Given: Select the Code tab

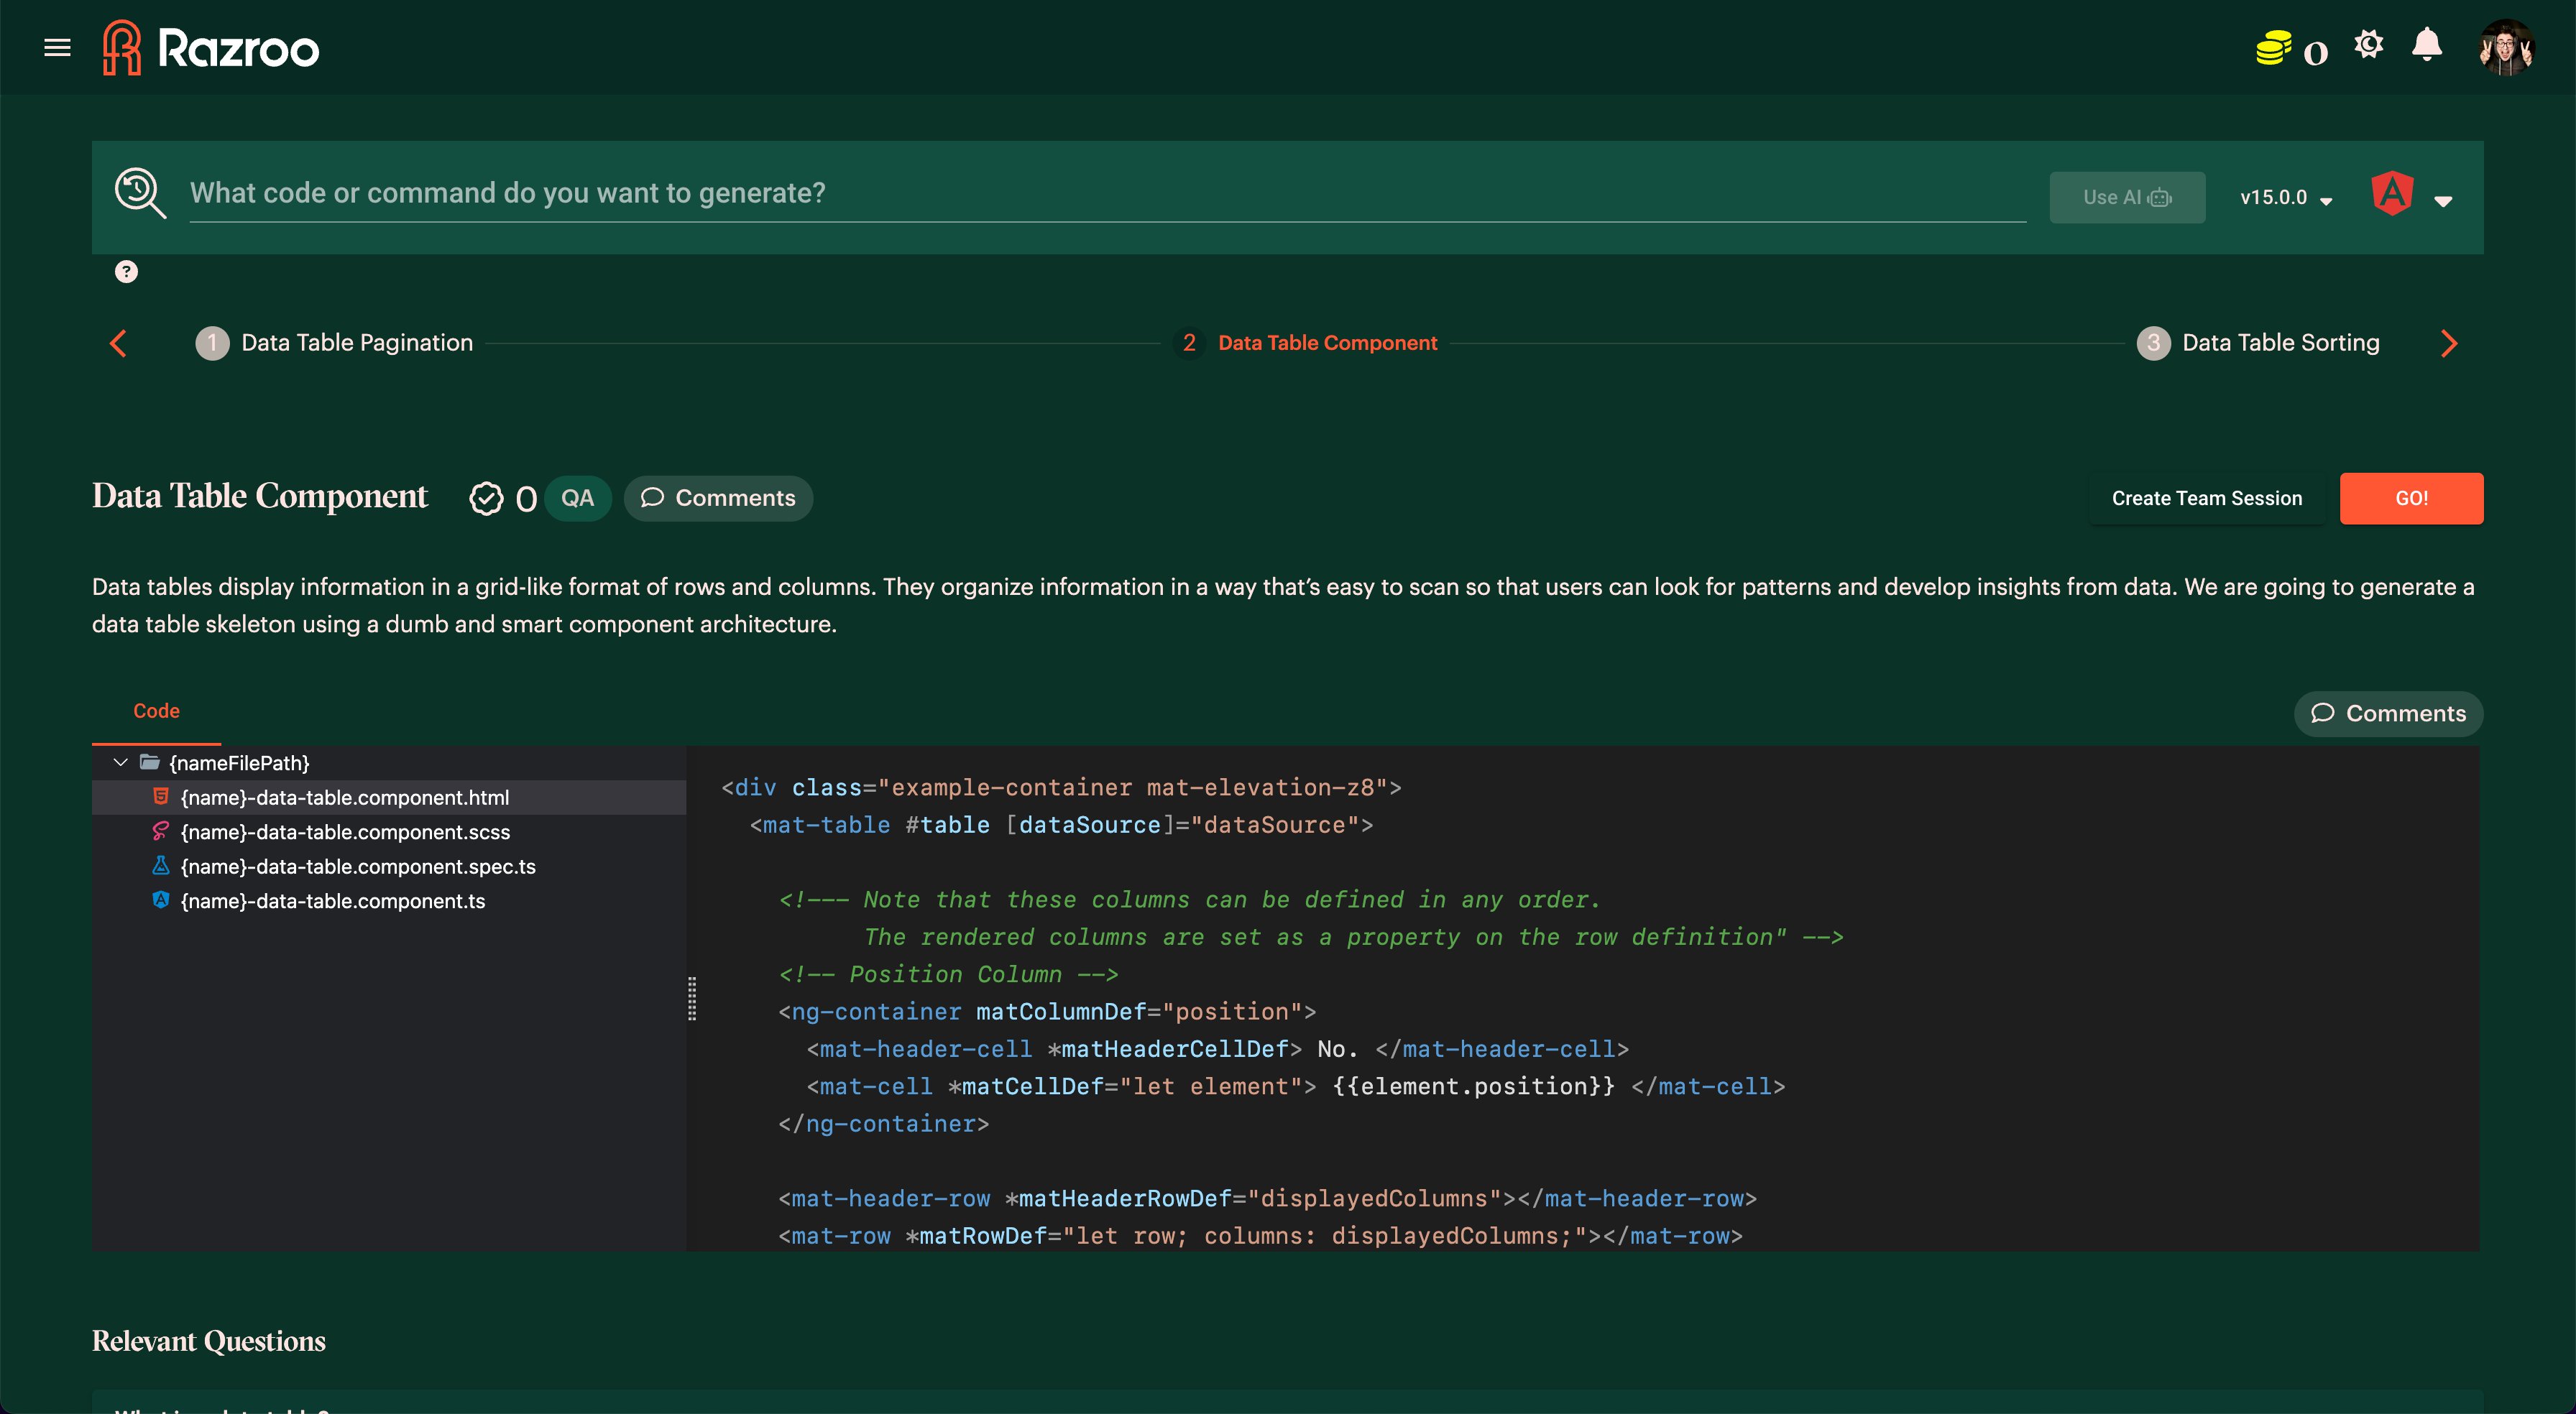Looking at the screenshot, I should pos(156,711).
